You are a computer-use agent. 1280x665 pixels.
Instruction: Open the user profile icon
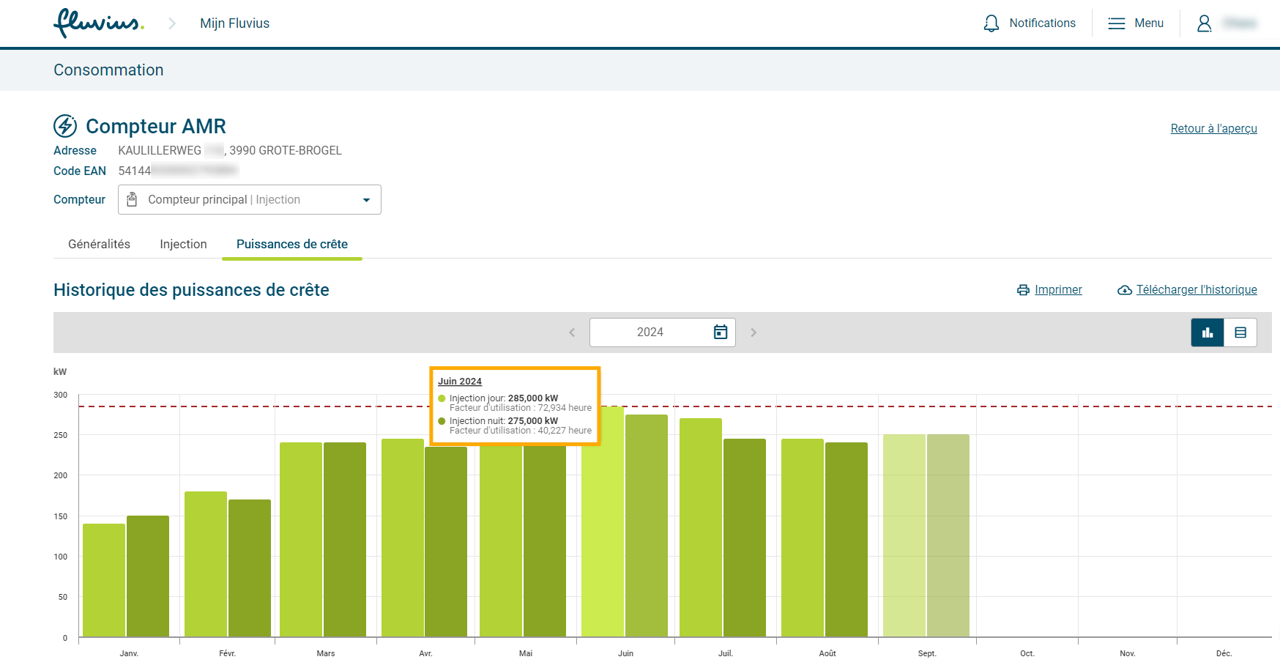[x=1204, y=23]
